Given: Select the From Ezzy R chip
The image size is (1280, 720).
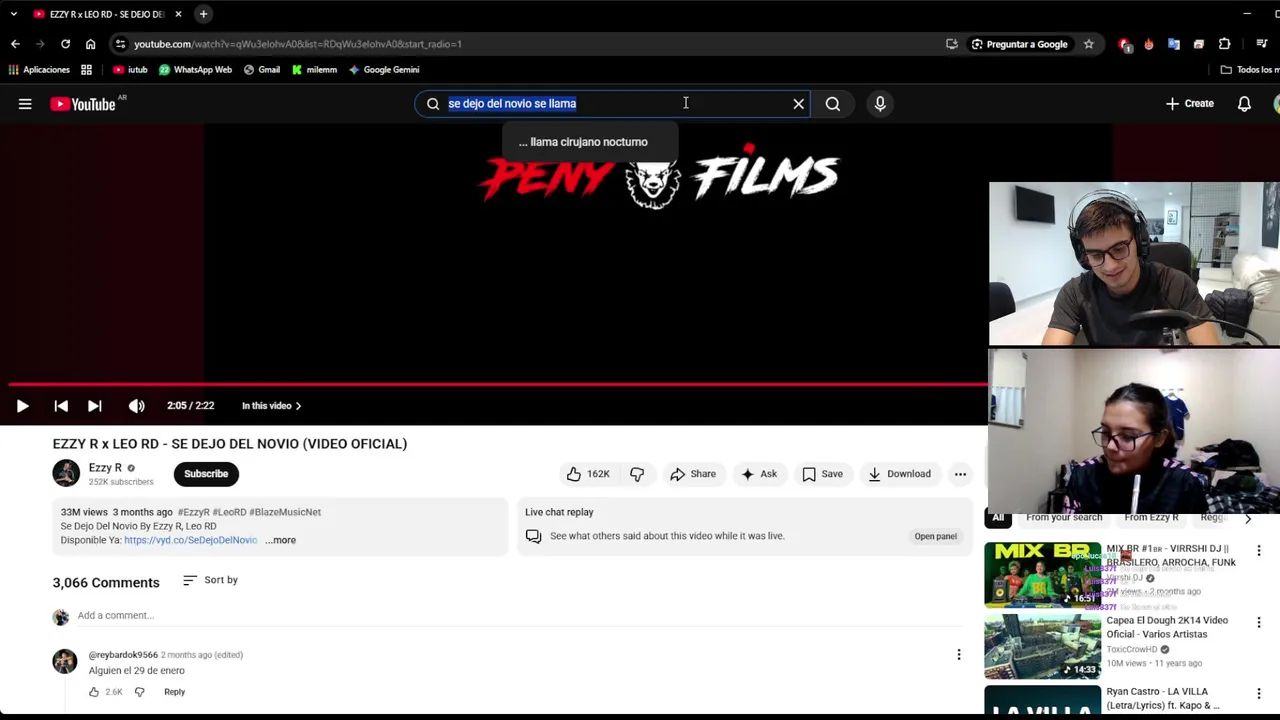Looking at the screenshot, I should point(1151,518).
